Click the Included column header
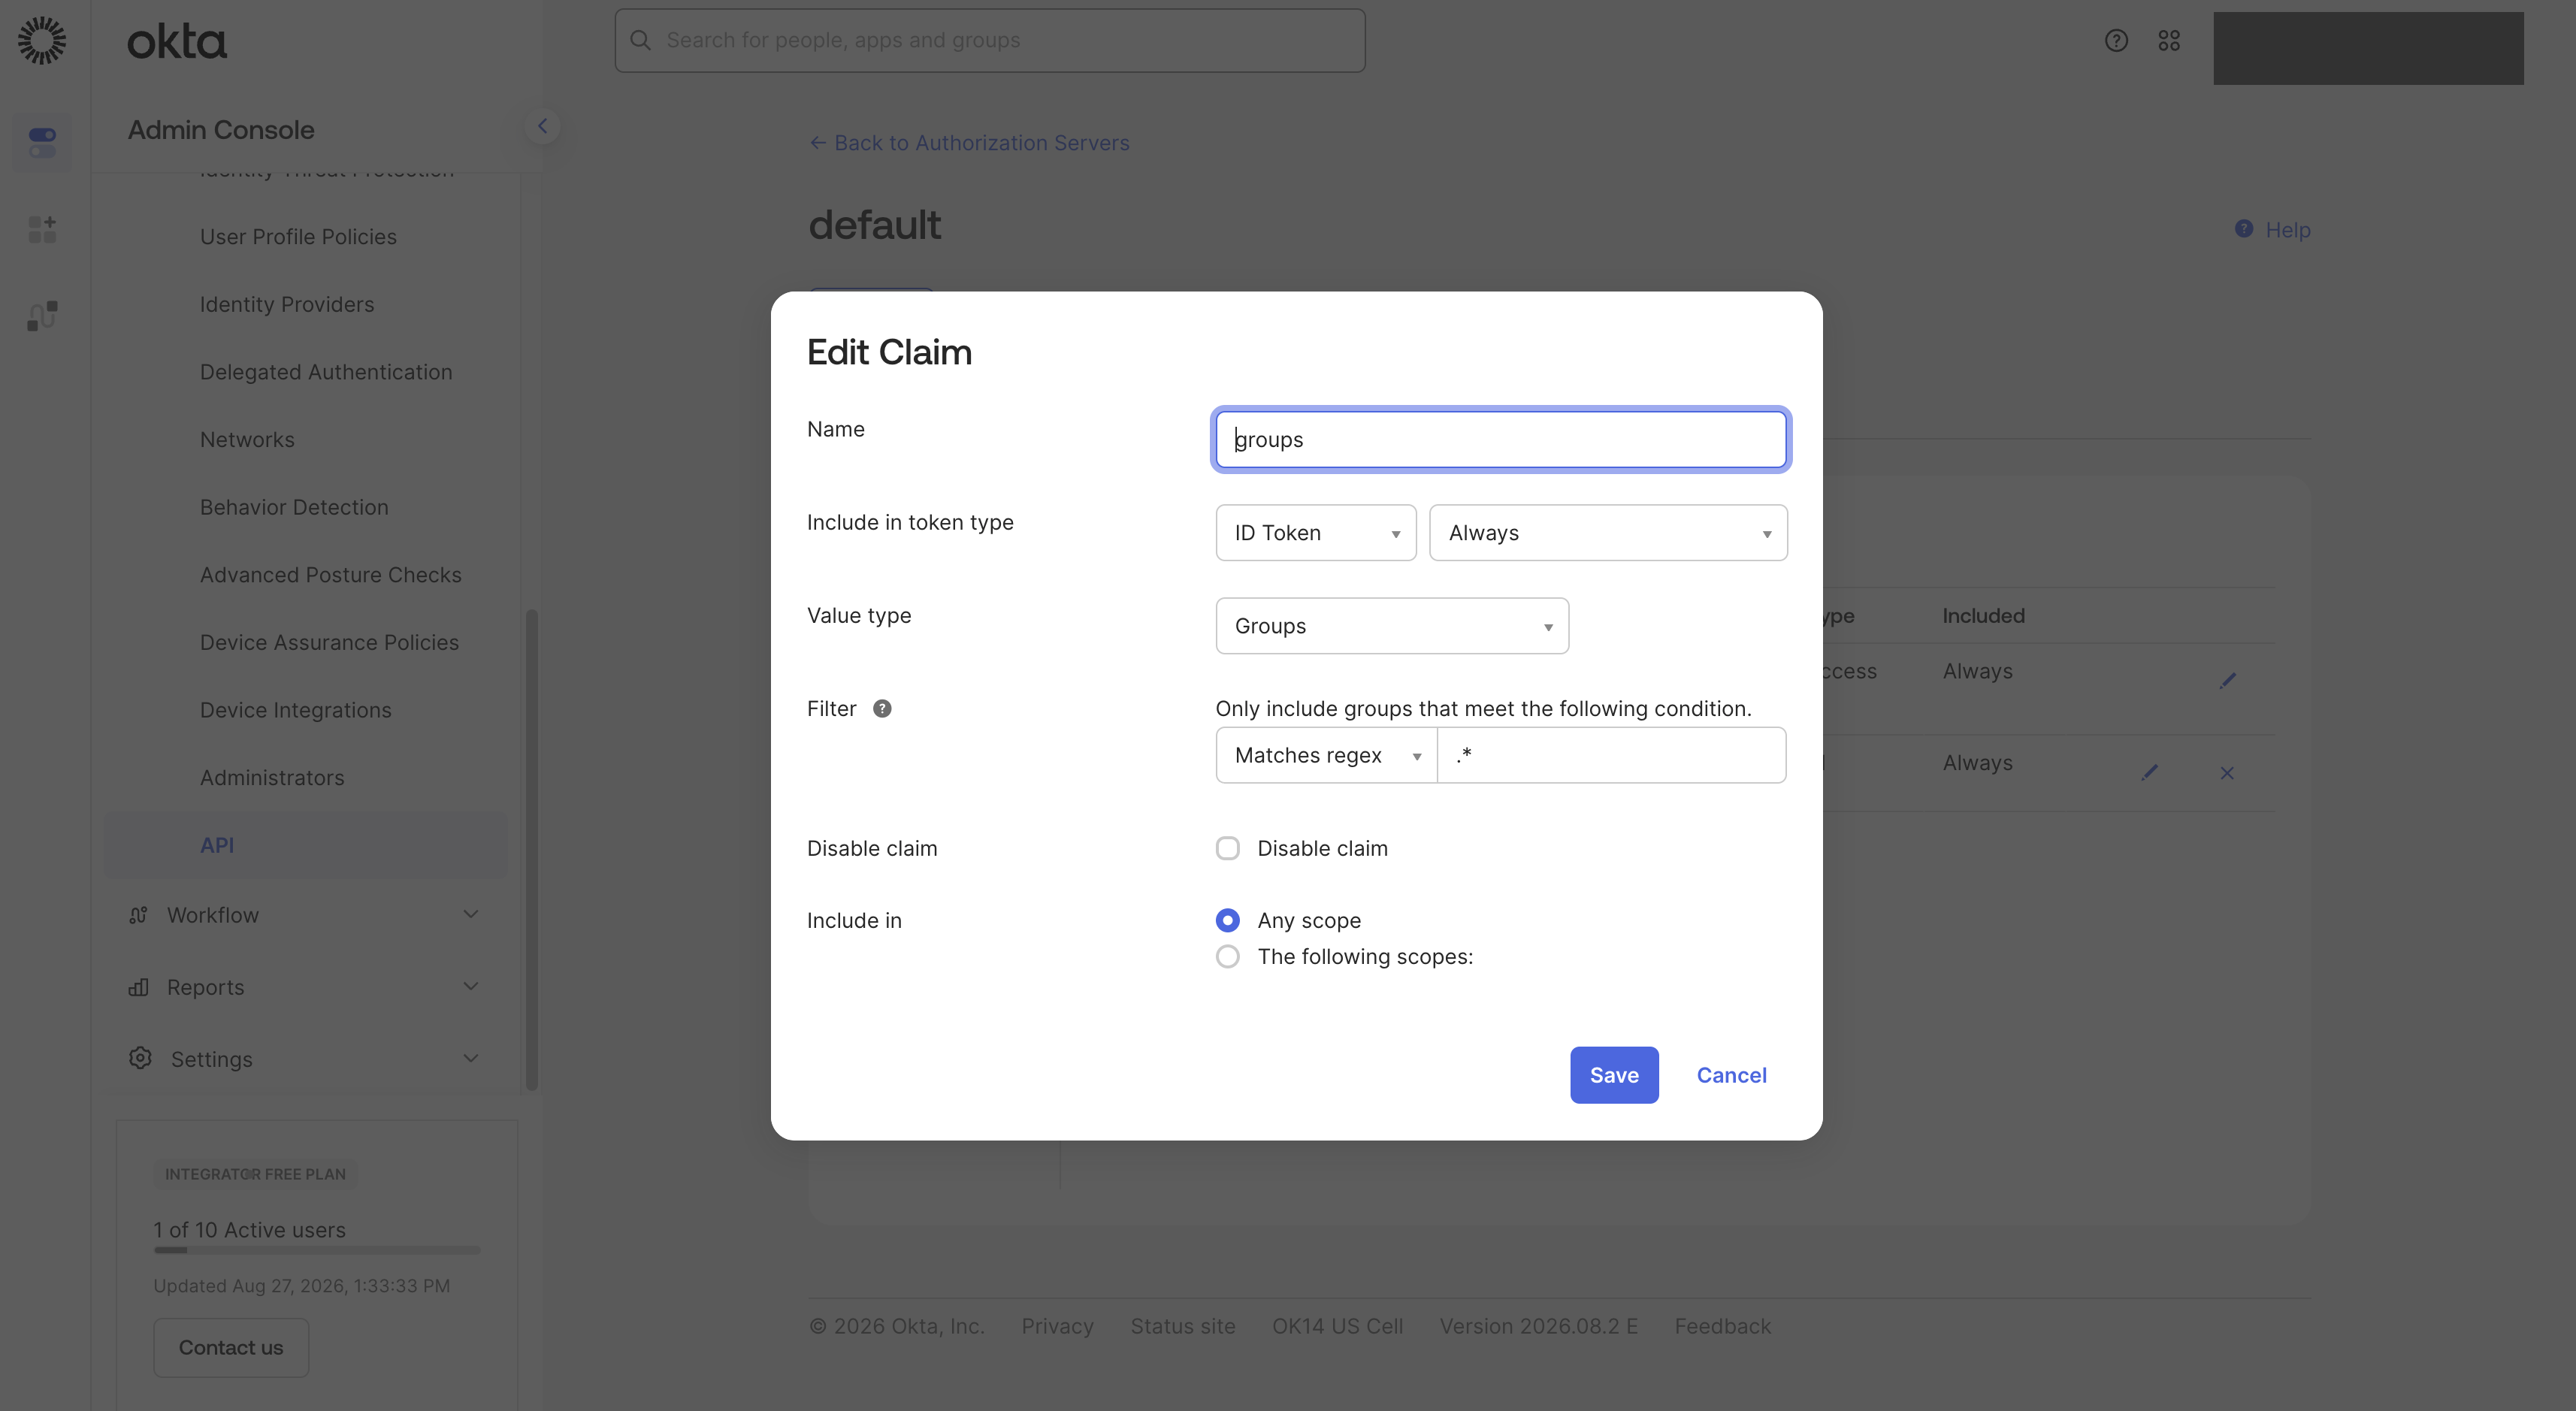This screenshot has width=2576, height=1411. point(1983,616)
